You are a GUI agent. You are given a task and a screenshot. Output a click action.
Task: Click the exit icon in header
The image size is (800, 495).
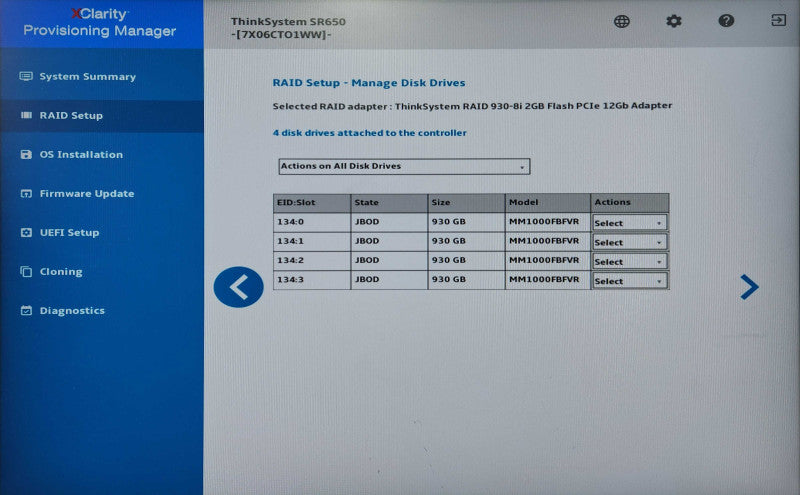click(778, 20)
